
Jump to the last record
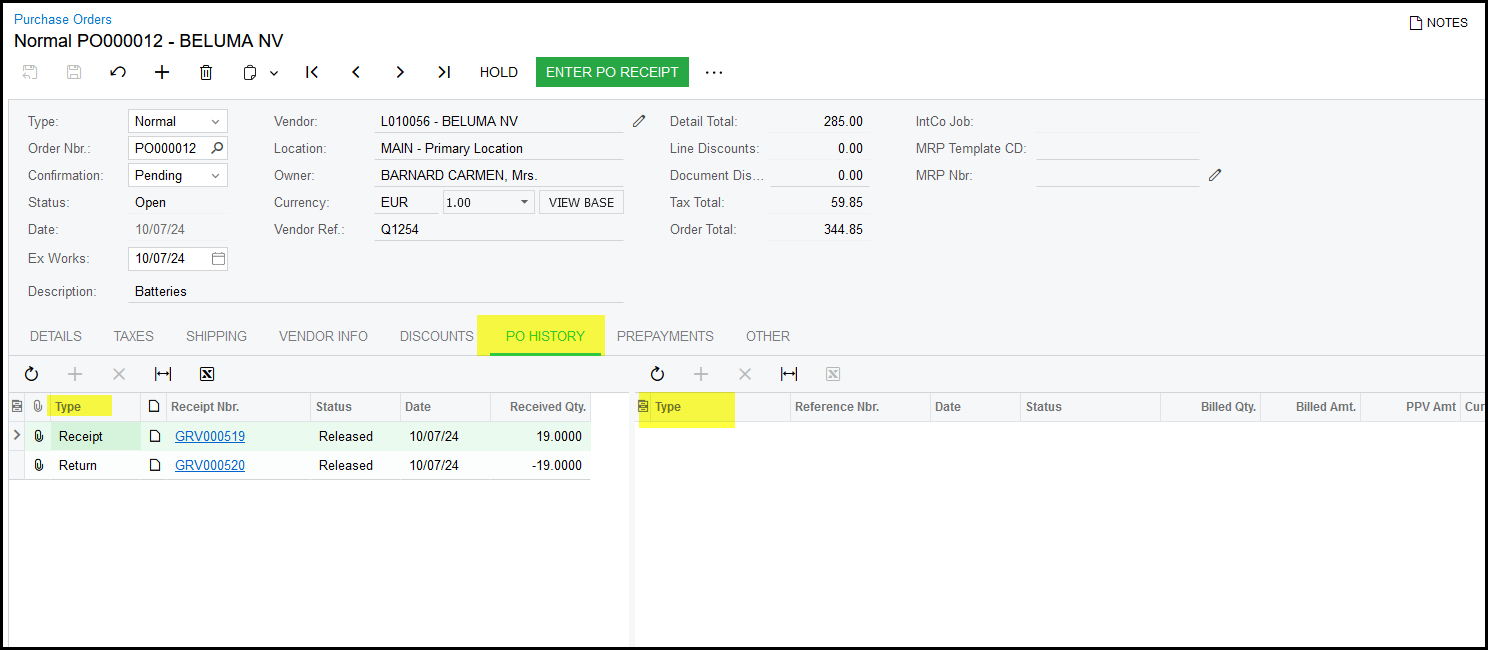444,72
